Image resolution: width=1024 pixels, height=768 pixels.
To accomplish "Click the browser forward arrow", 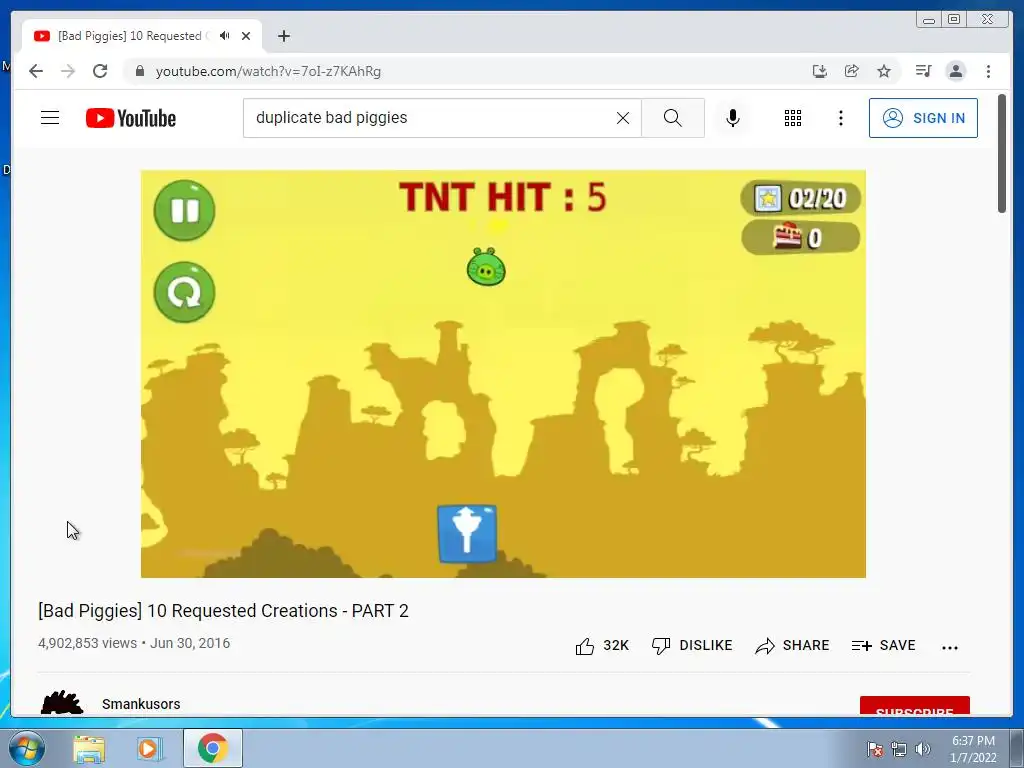I will pos(68,71).
